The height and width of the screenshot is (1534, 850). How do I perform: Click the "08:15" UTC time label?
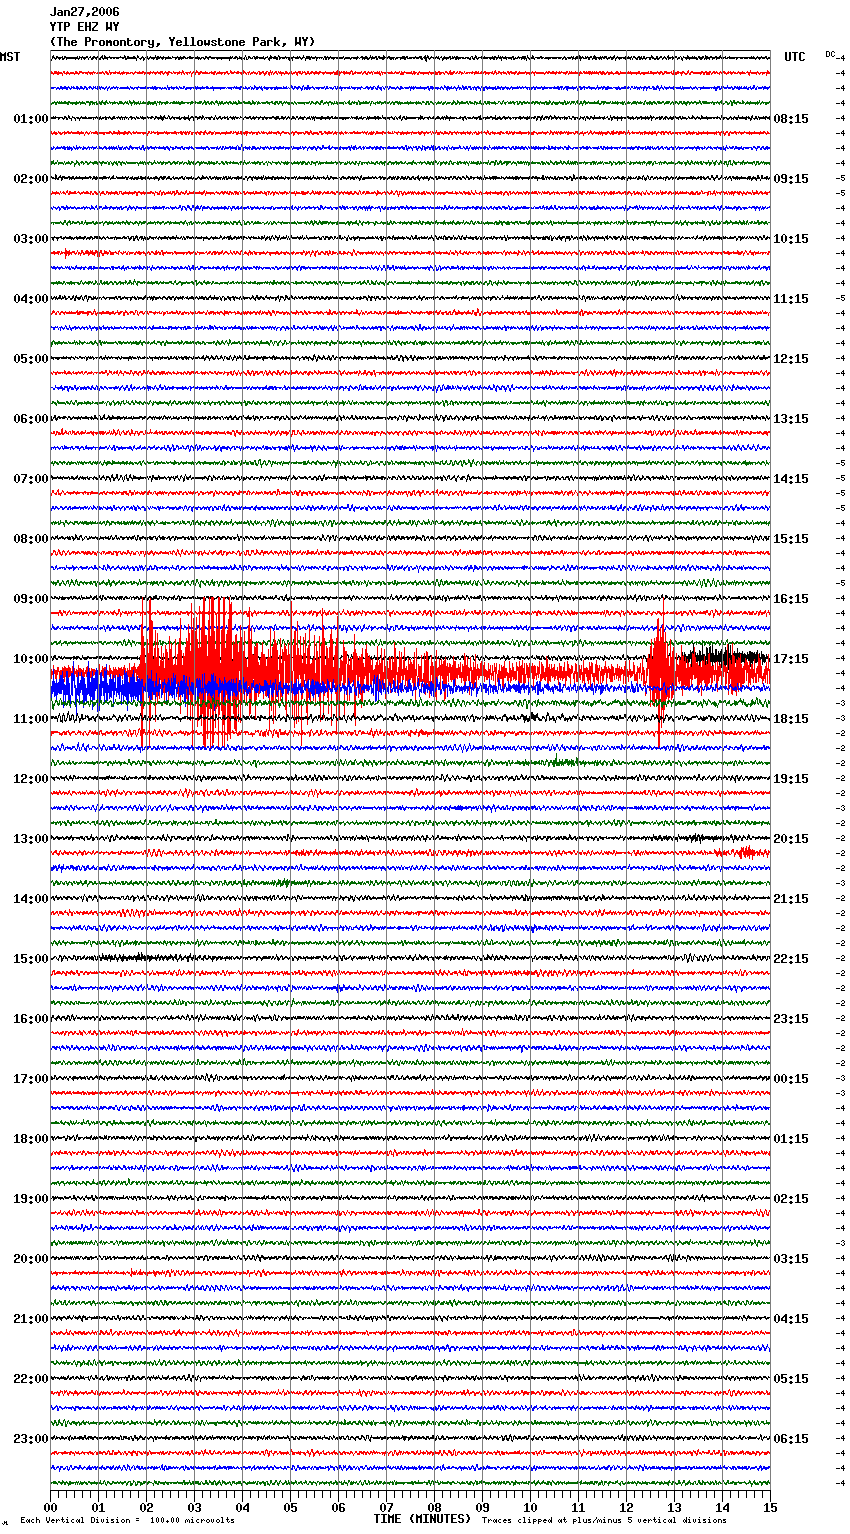pyautogui.click(x=791, y=119)
